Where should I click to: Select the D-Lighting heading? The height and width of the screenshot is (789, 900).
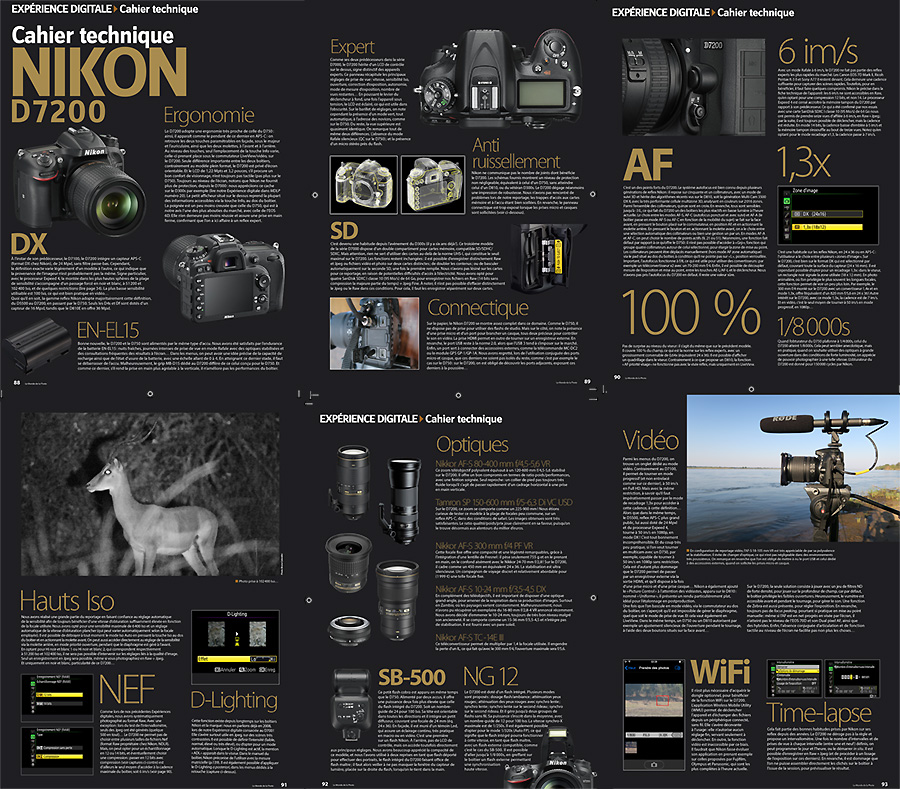click(234, 701)
